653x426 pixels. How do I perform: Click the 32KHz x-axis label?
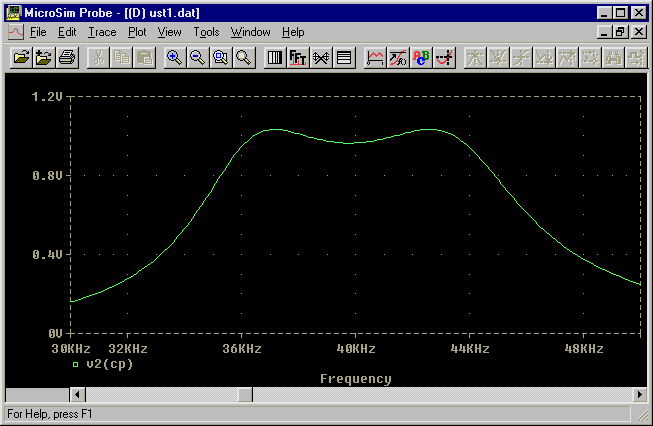128,349
